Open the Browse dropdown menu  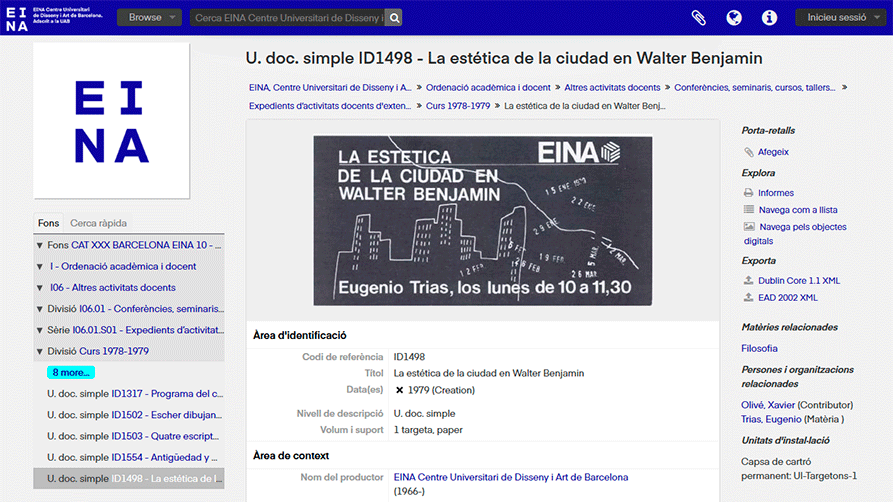click(149, 18)
